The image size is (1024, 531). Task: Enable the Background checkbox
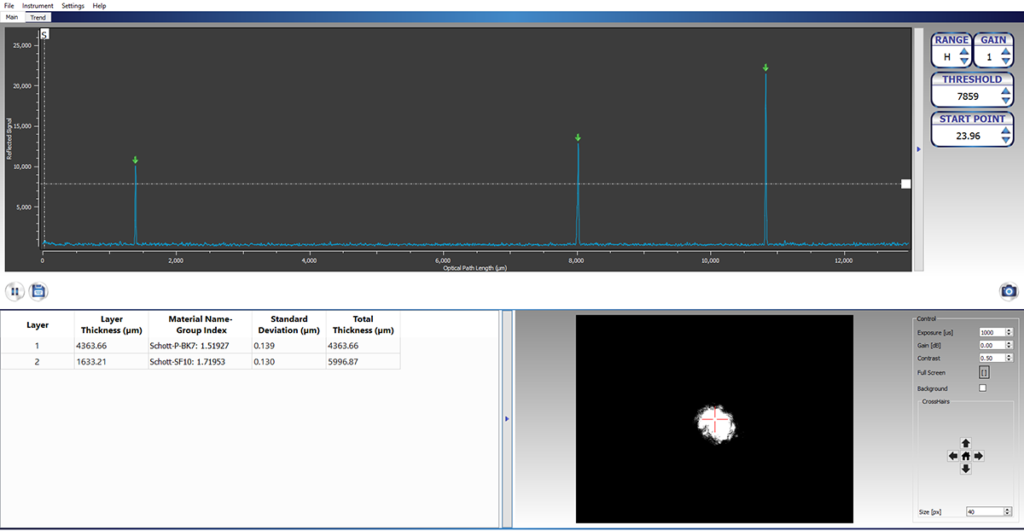click(x=982, y=388)
